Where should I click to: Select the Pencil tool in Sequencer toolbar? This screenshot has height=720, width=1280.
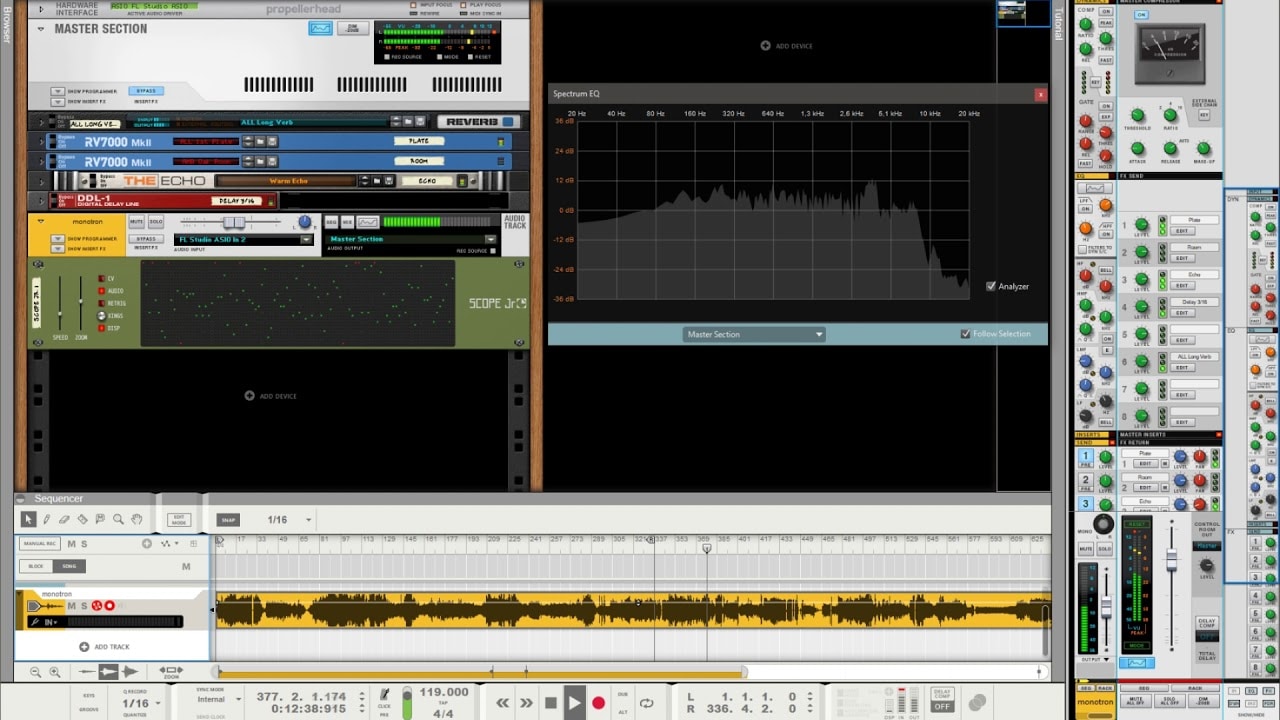(46, 519)
